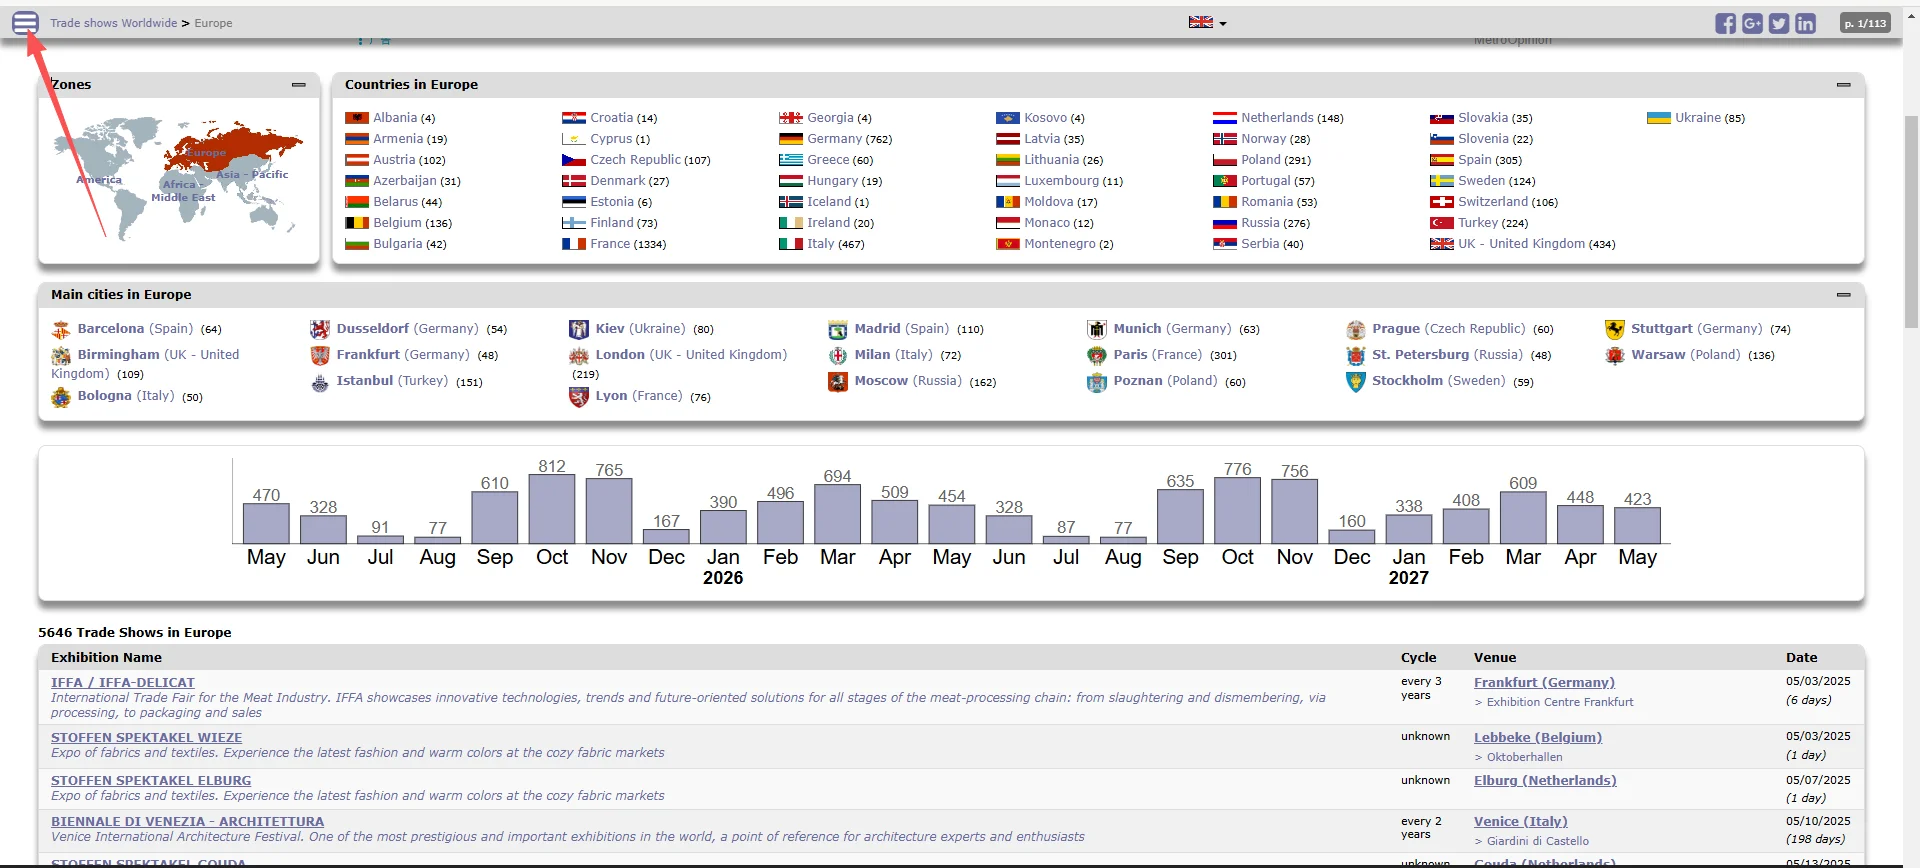1920x868 pixels.
Task: Open Warsaw (Poland) city link
Action: (1685, 355)
